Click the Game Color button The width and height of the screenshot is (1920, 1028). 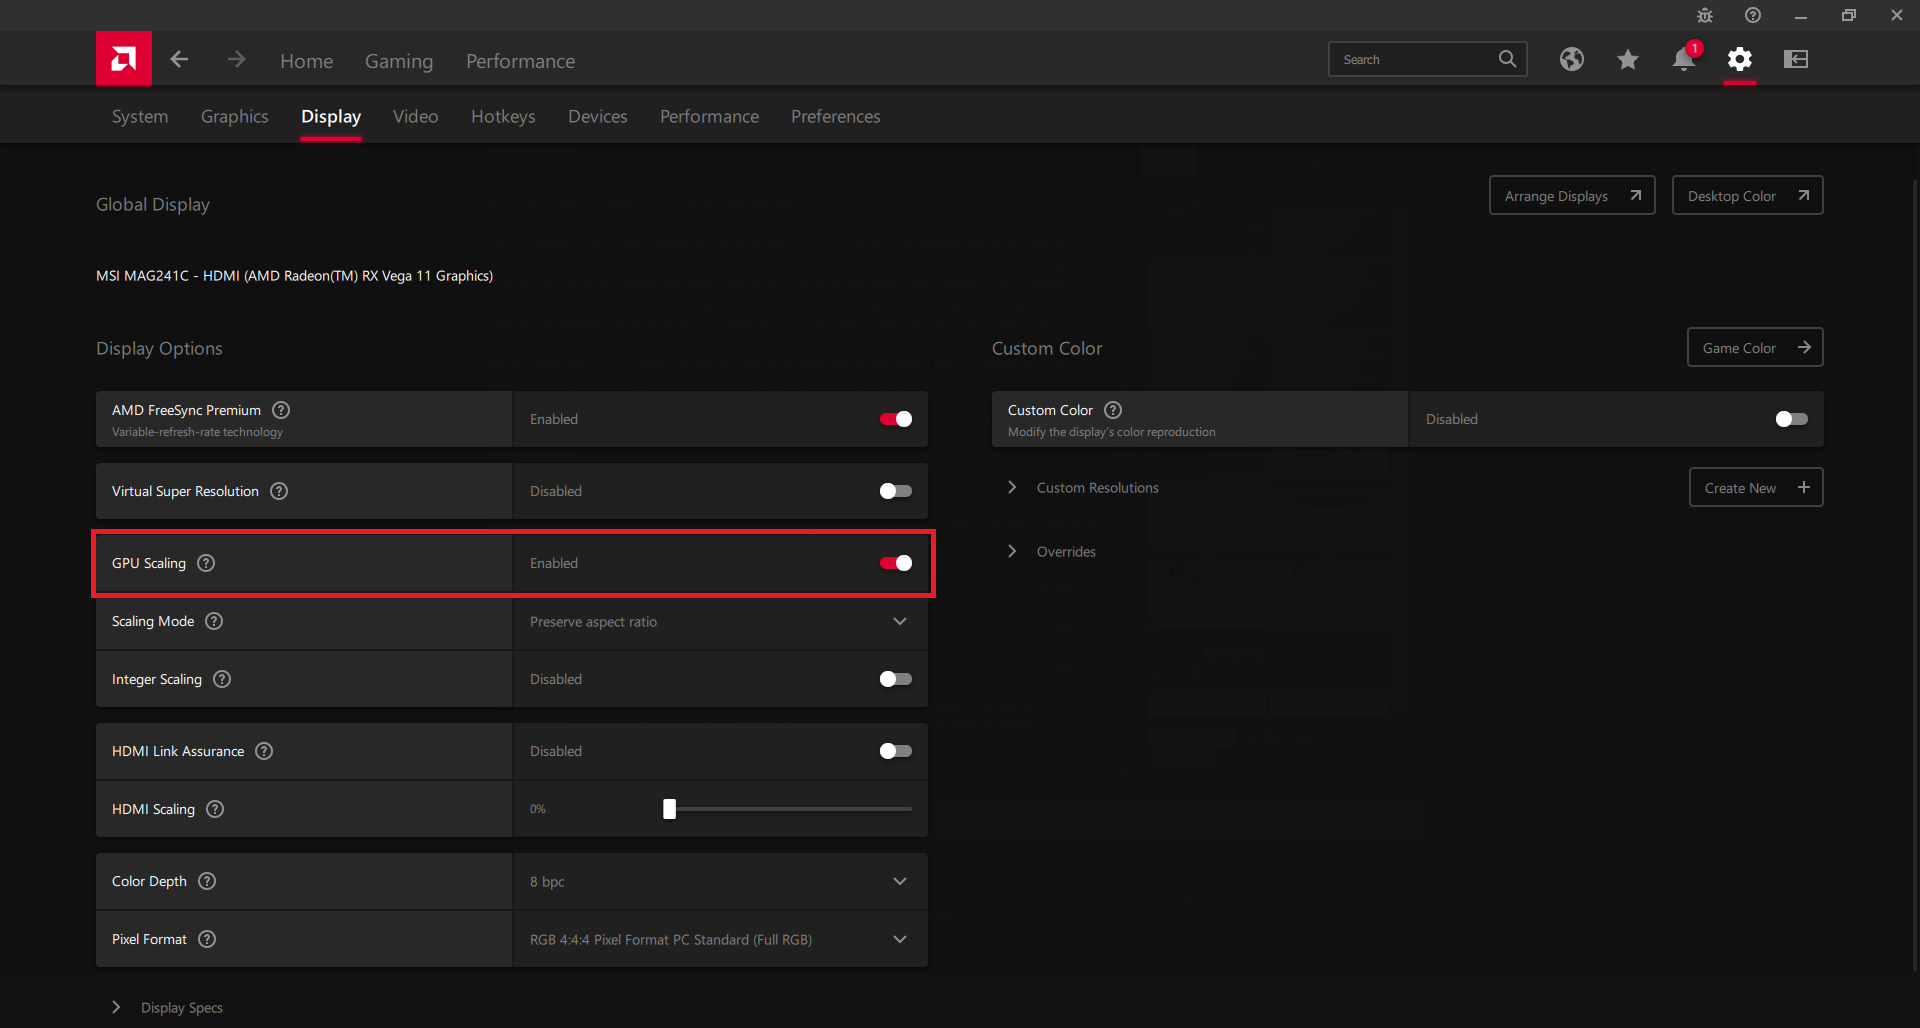point(1754,348)
